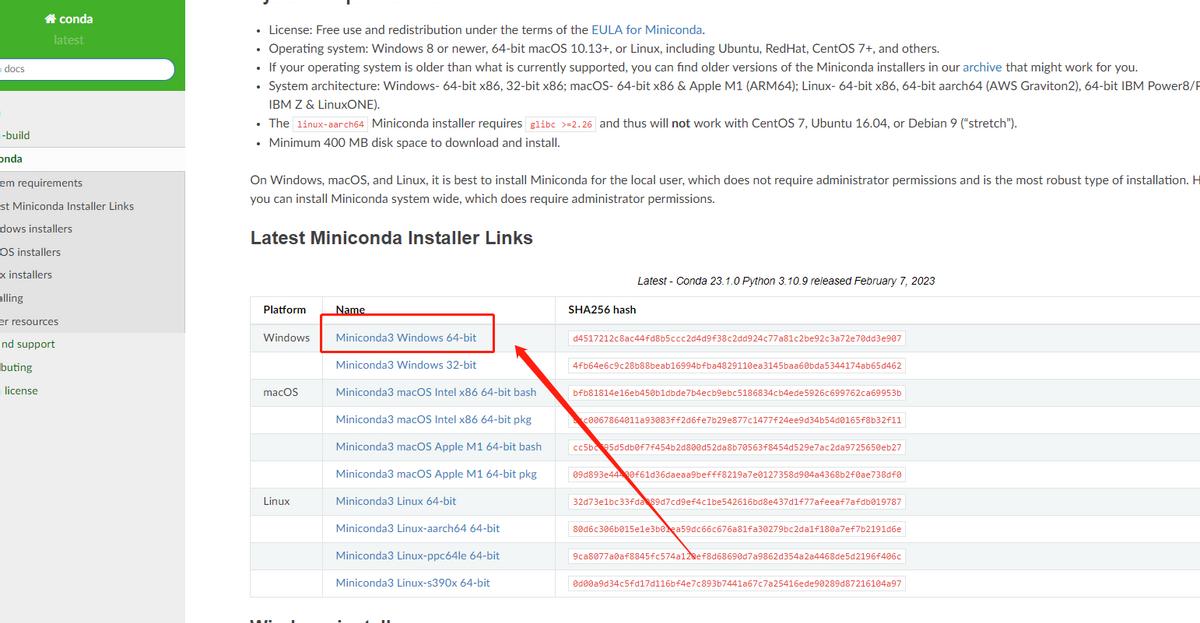Select SHA256 hash for Windows 64-bit
The height and width of the screenshot is (623, 1200).
pos(737,338)
